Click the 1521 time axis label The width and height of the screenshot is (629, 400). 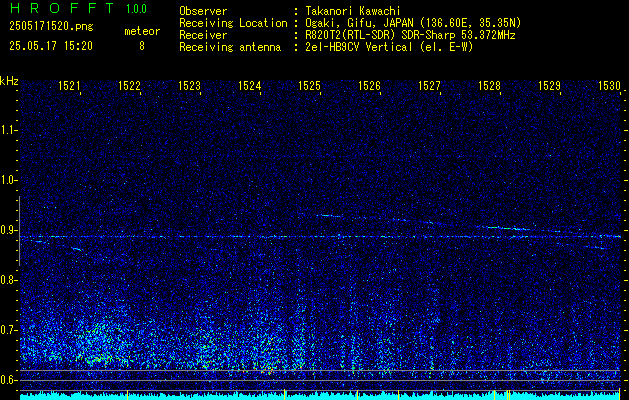tap(69, 85)
